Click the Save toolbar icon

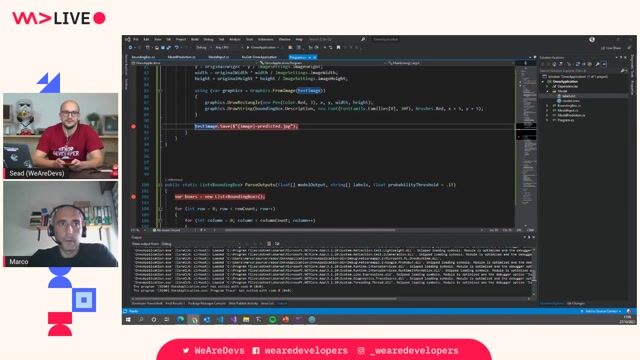(162, 48)
